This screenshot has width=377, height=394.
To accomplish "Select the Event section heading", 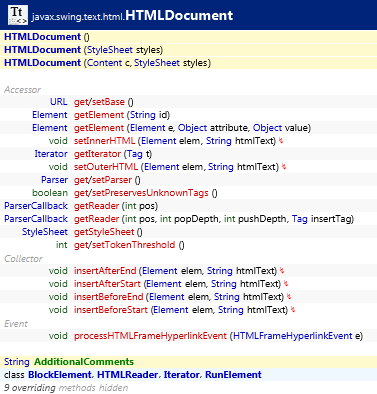I will click(x=16, y=324).
